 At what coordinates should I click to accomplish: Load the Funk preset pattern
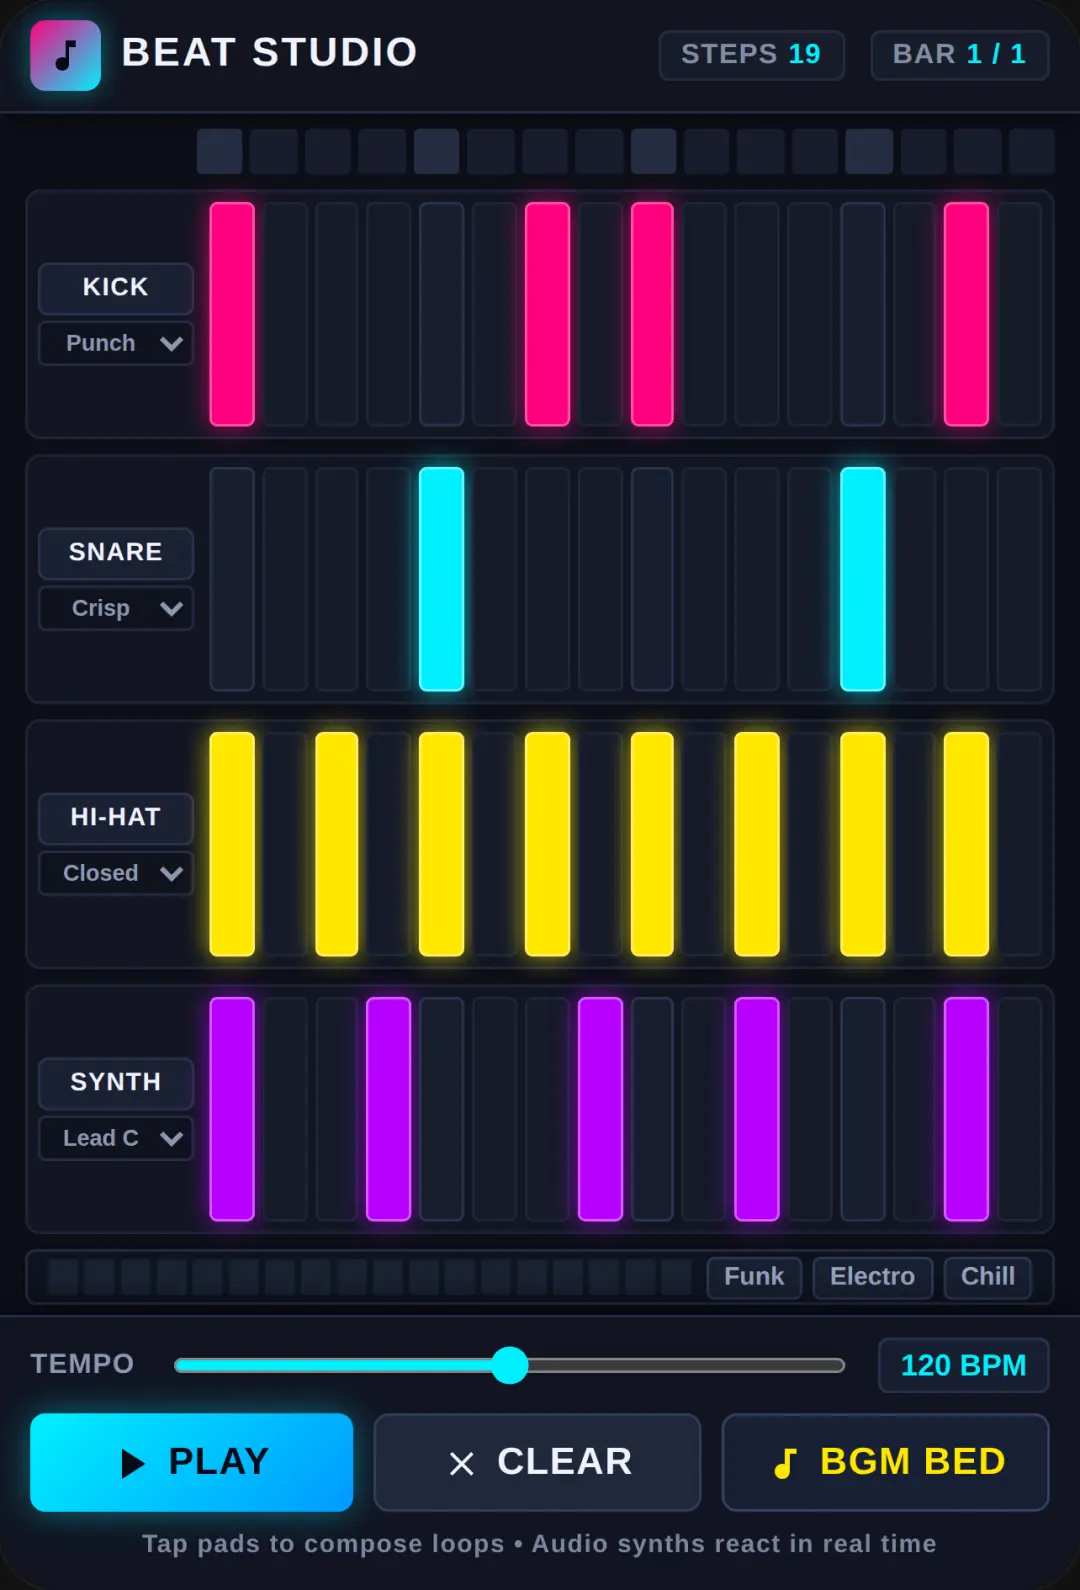point(754,1277)
